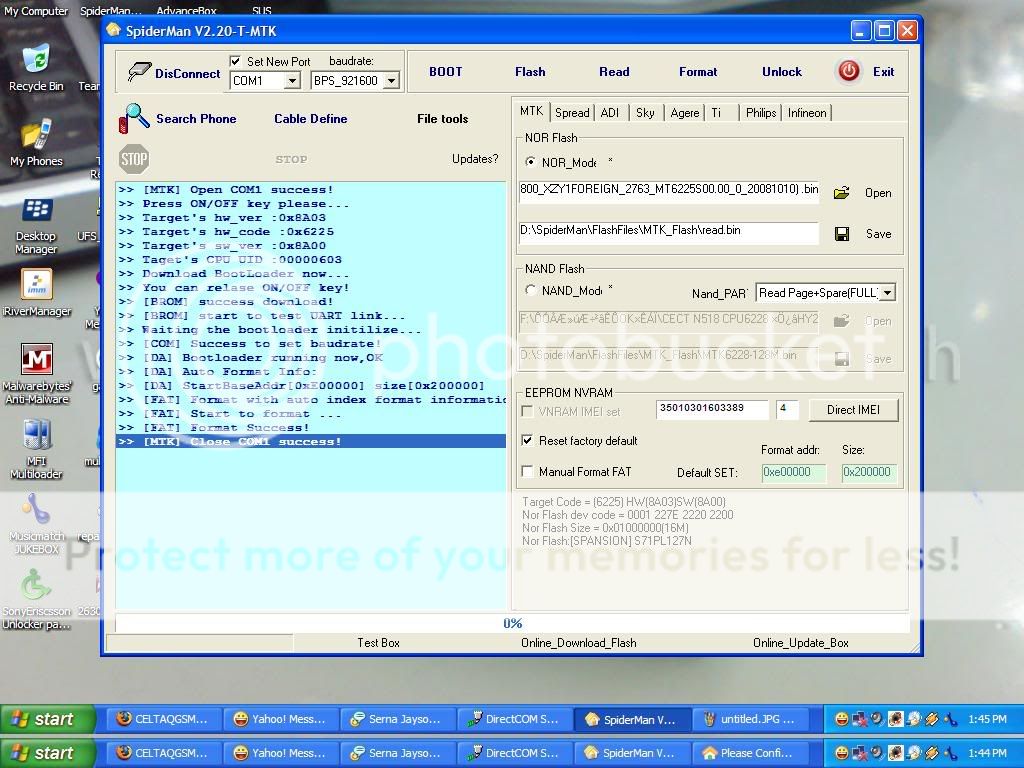Click the Size 0x200000 field

pos(869,472)
